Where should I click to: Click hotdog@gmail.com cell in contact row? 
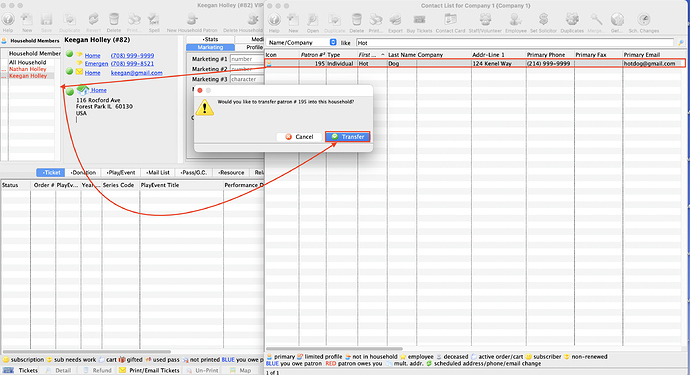(649, 63)
